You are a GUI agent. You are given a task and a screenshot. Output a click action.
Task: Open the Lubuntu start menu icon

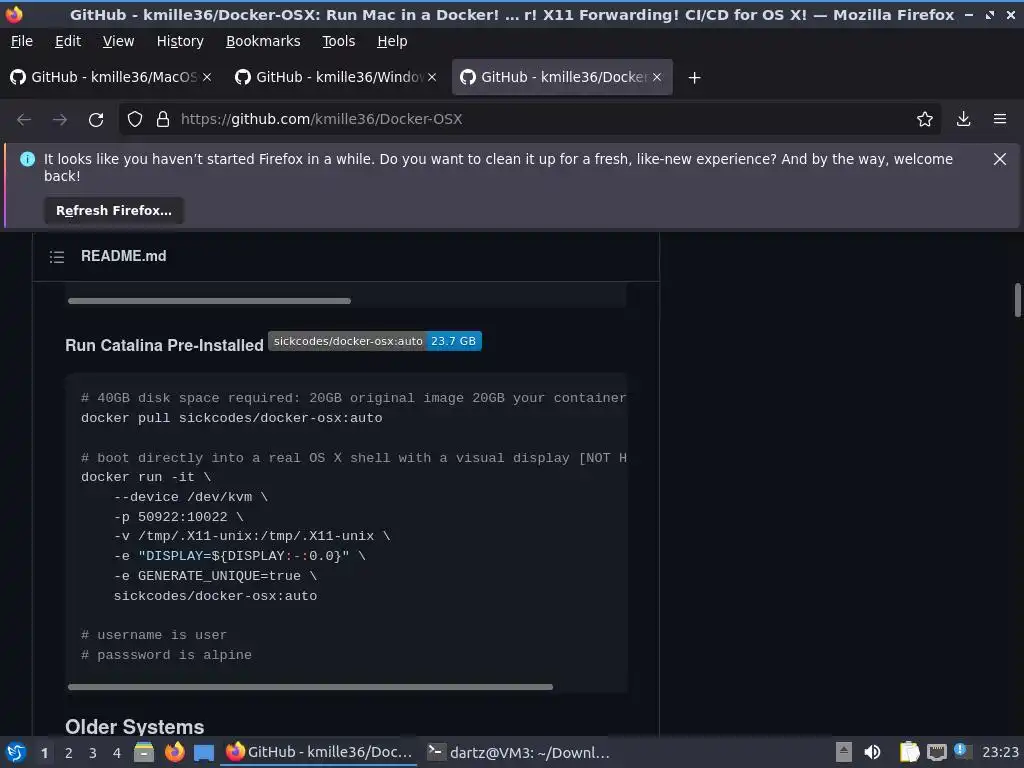(16, 753)
